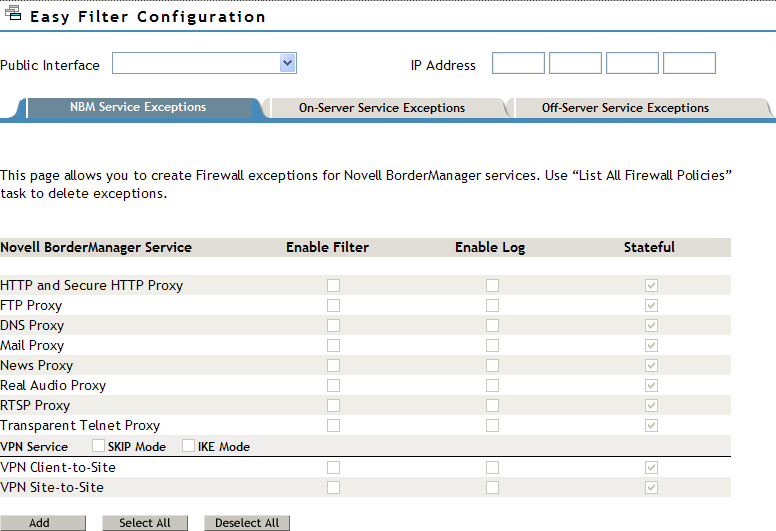This screenshot has width=776, height=531.
Task: Toggle Stateful checkbox for News Proxy
Action: pos(651,365)
